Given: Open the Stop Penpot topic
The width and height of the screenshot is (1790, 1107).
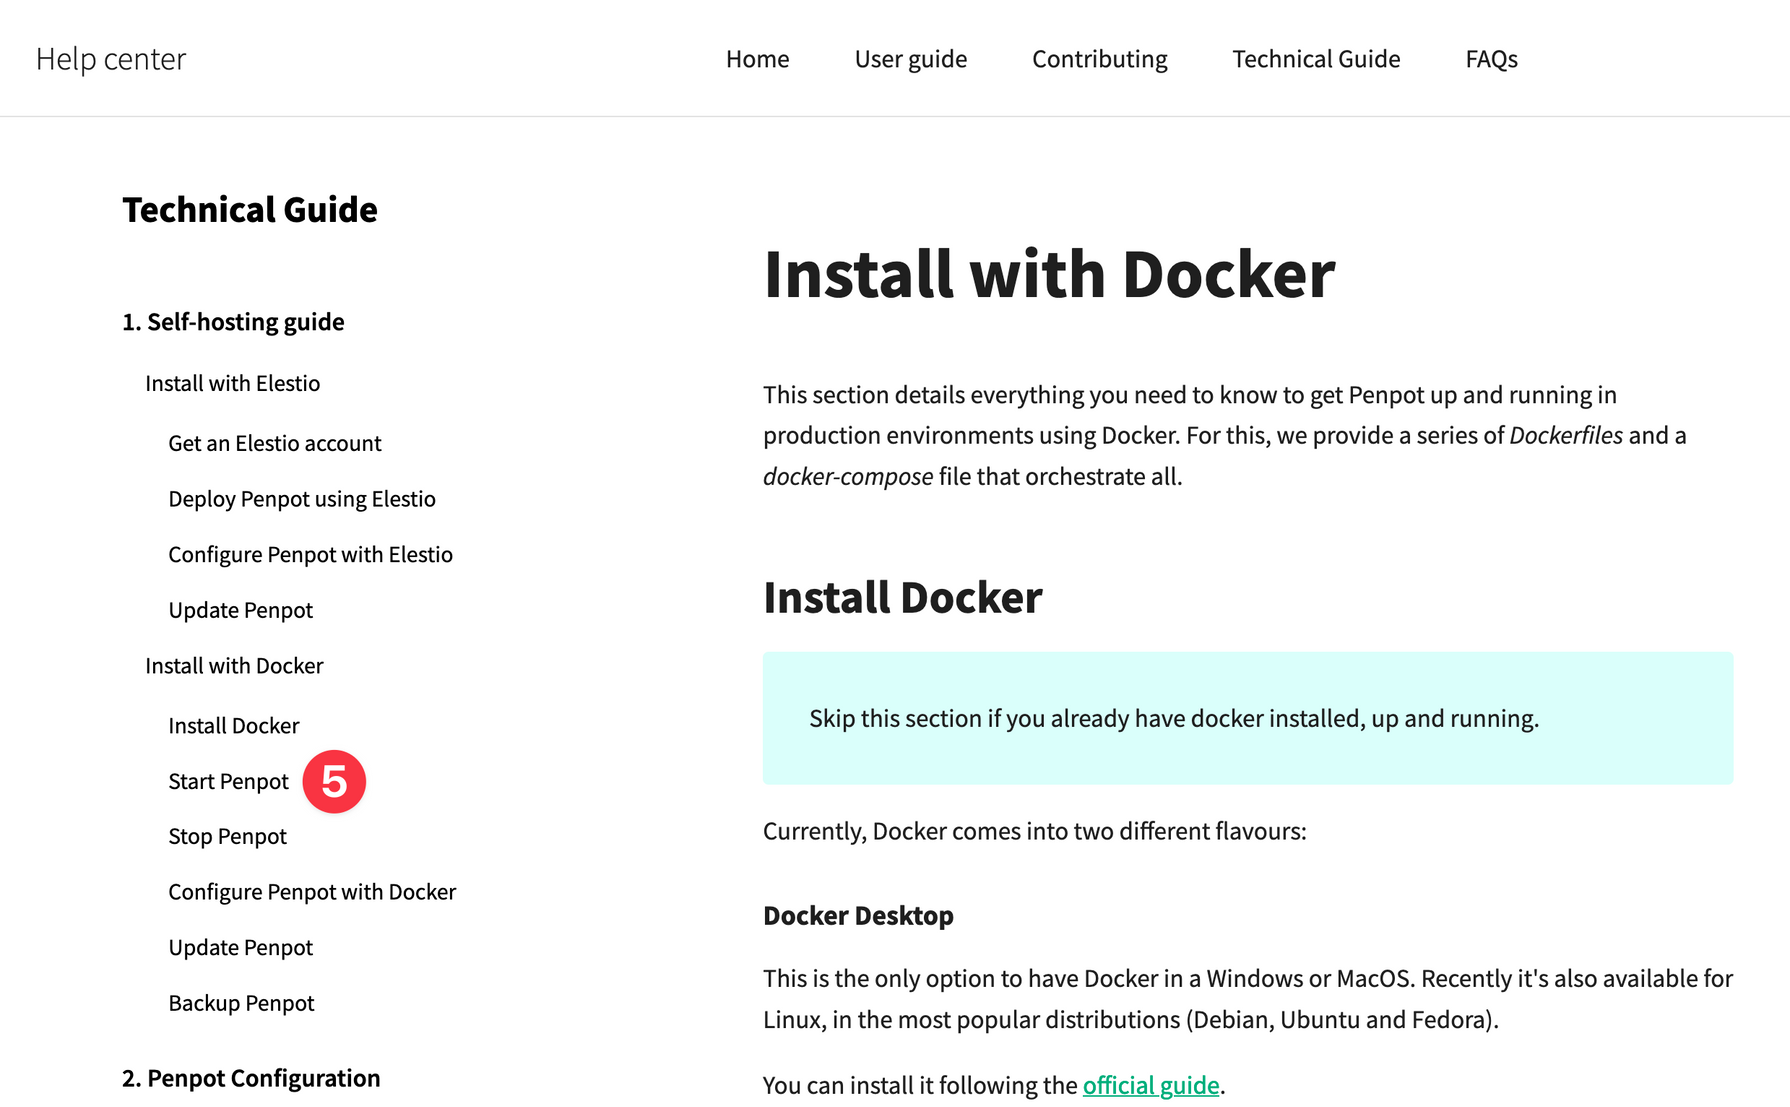Looking at the screenshot, I should (x=227, y=836).
